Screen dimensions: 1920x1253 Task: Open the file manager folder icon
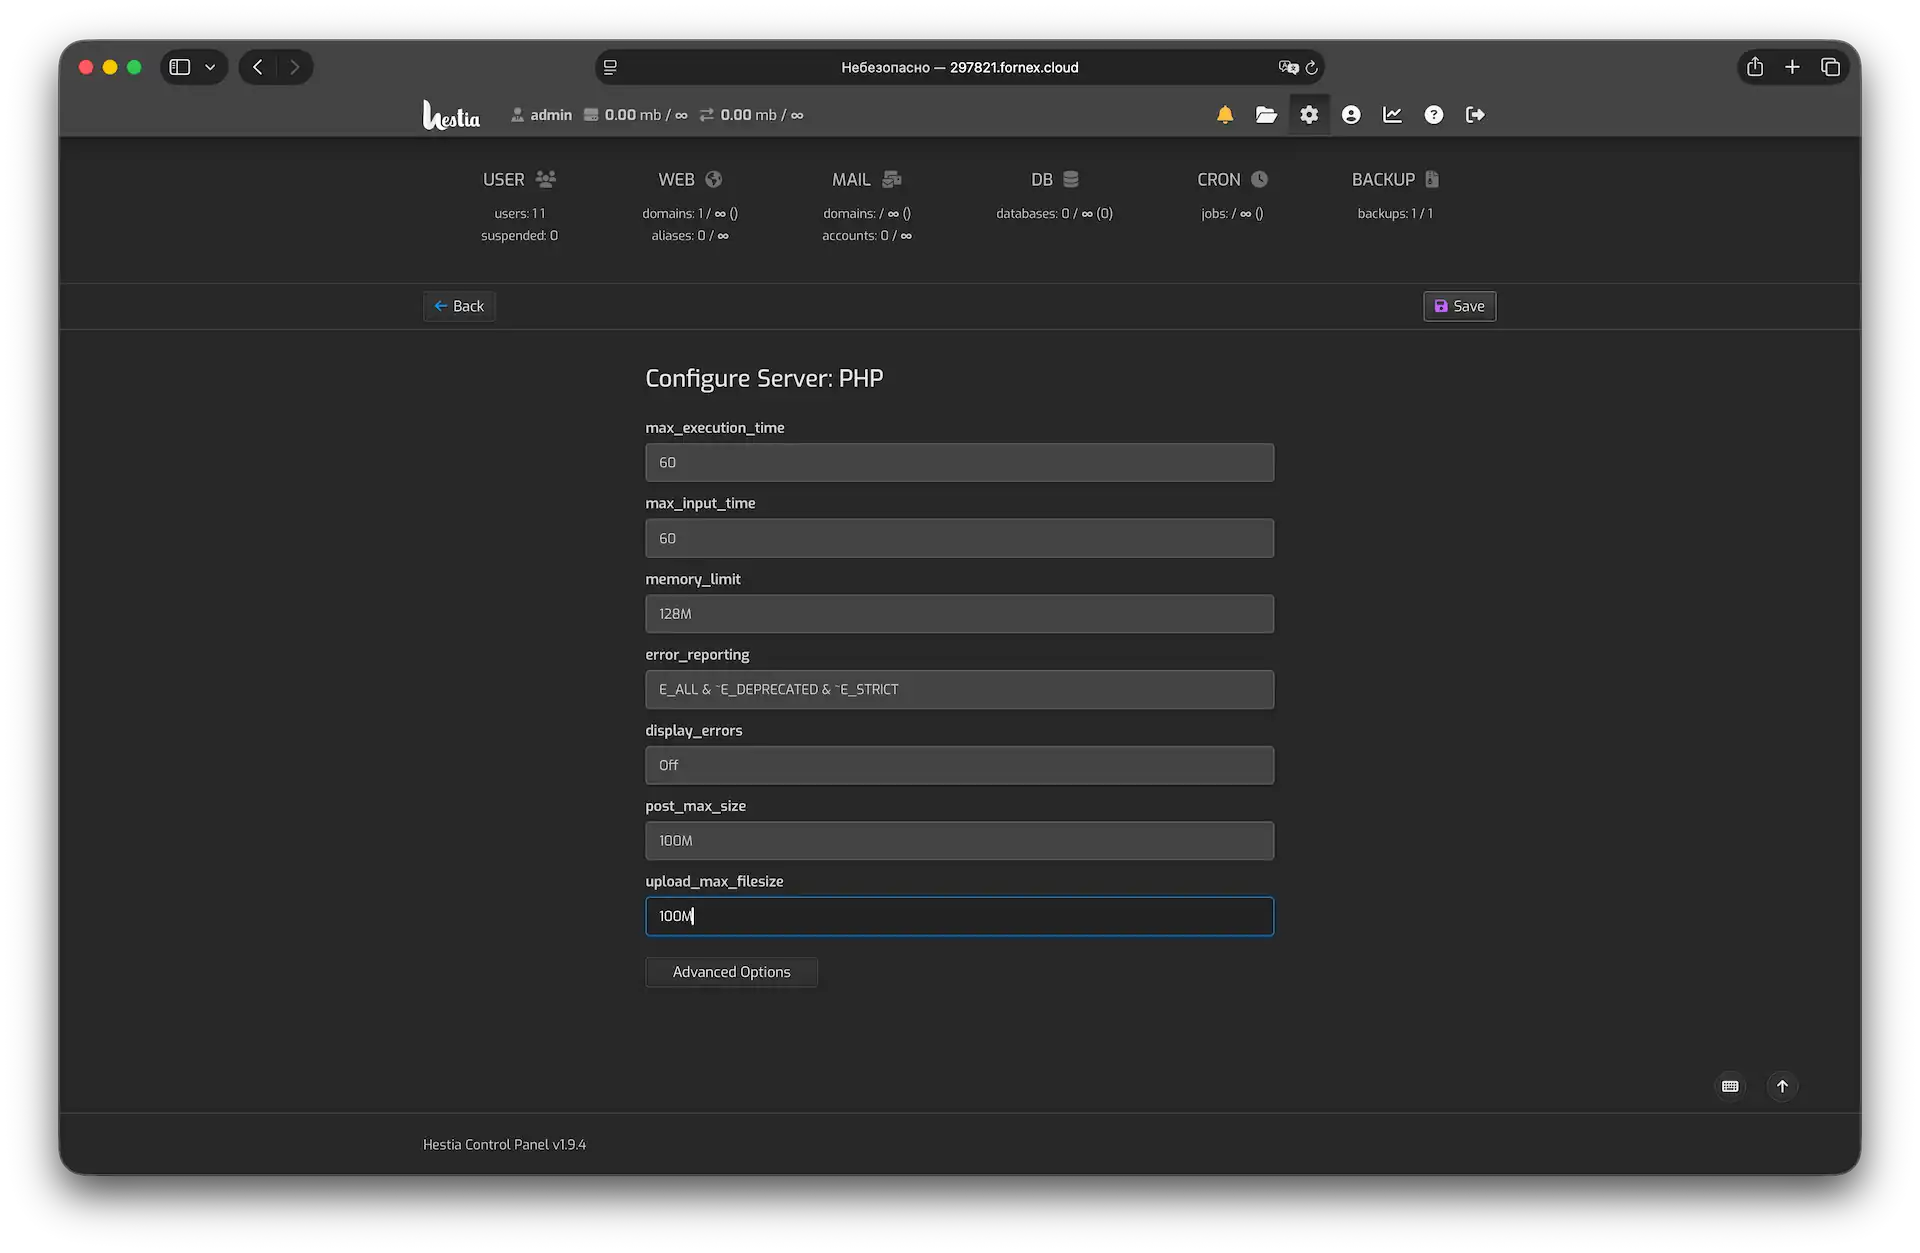point(1267,115)
